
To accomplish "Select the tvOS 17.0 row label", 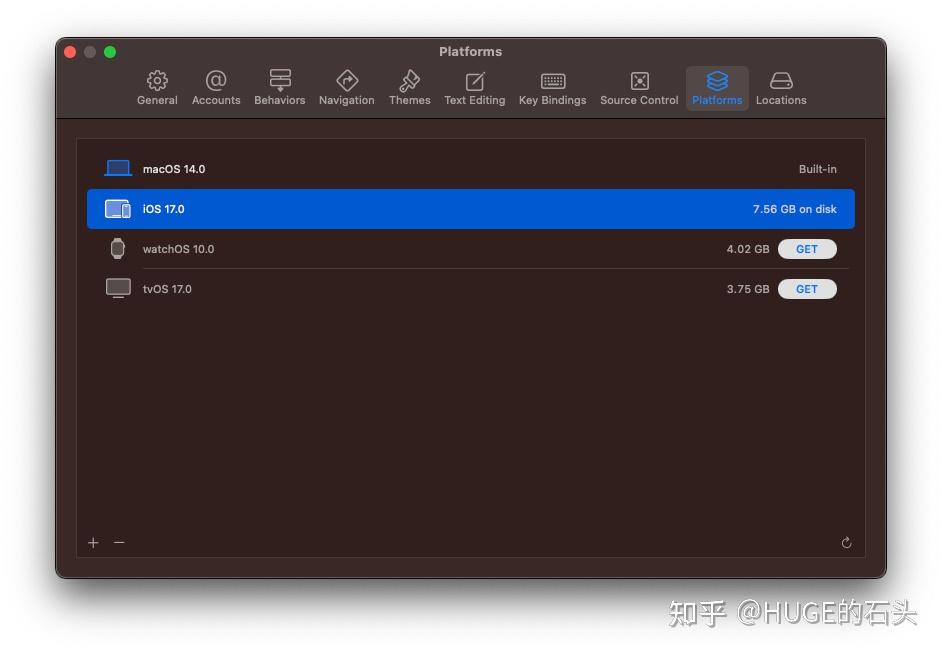I will click(167, 289).
